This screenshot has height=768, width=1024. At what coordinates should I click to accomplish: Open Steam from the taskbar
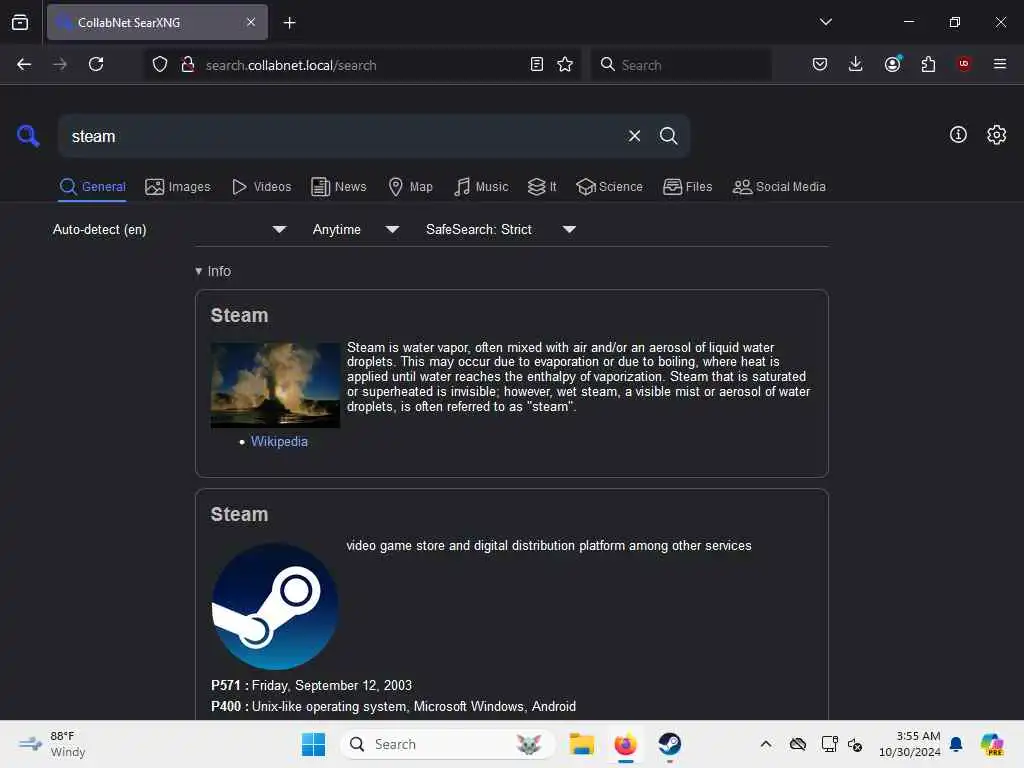(669, 744)
